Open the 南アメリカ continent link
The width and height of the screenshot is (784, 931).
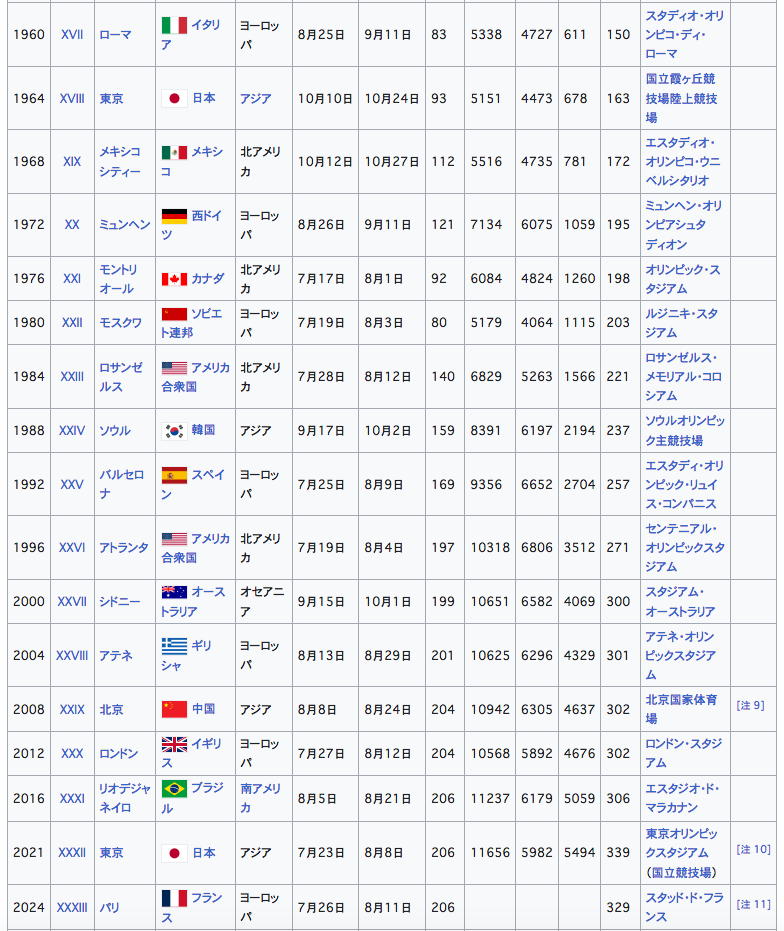[260, 797]
